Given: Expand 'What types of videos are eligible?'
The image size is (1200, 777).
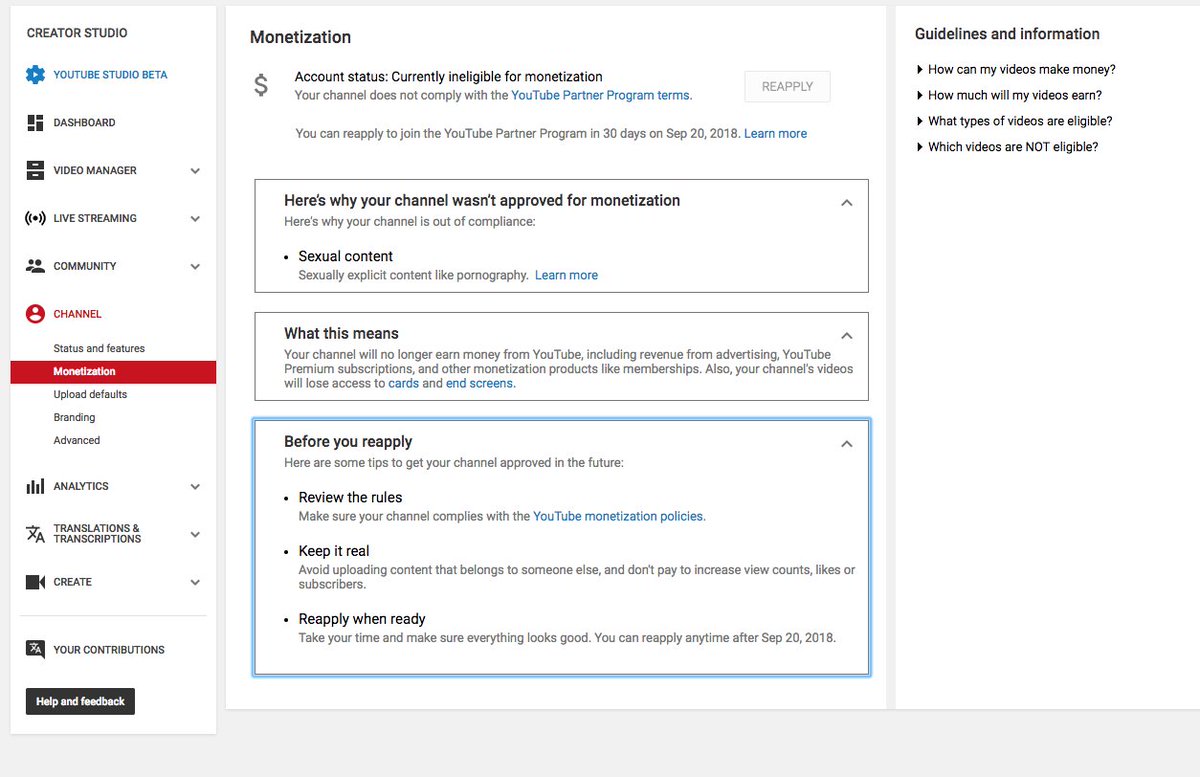Looking at the screenshot, I should click(x=1014, y=121).
